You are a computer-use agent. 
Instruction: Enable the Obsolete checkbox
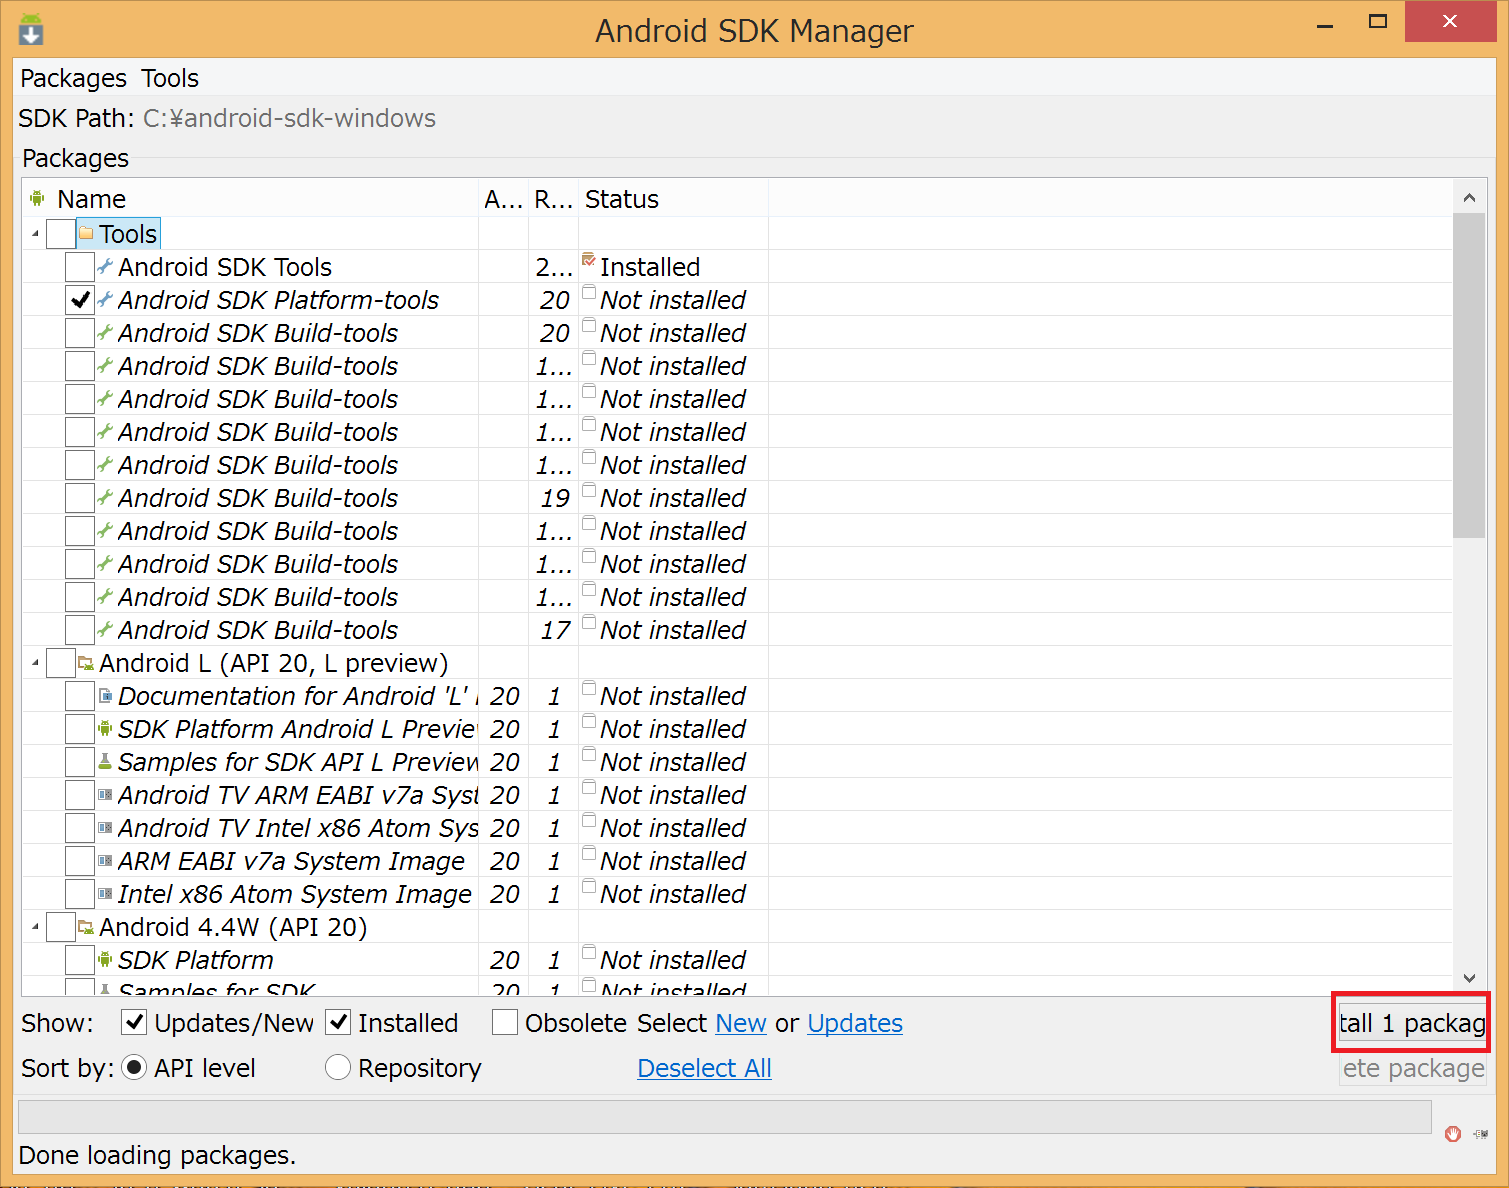click(505, 1023)
